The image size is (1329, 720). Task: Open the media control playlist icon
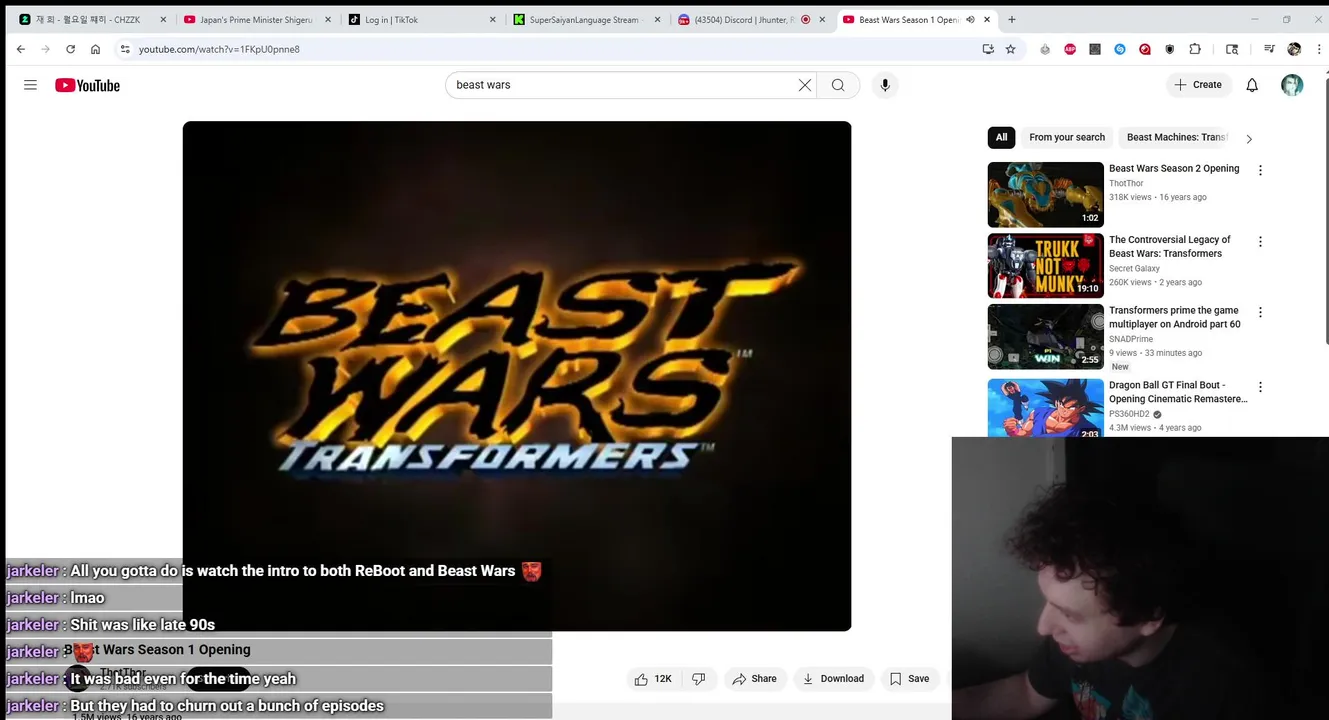[x=1269, y=49]
